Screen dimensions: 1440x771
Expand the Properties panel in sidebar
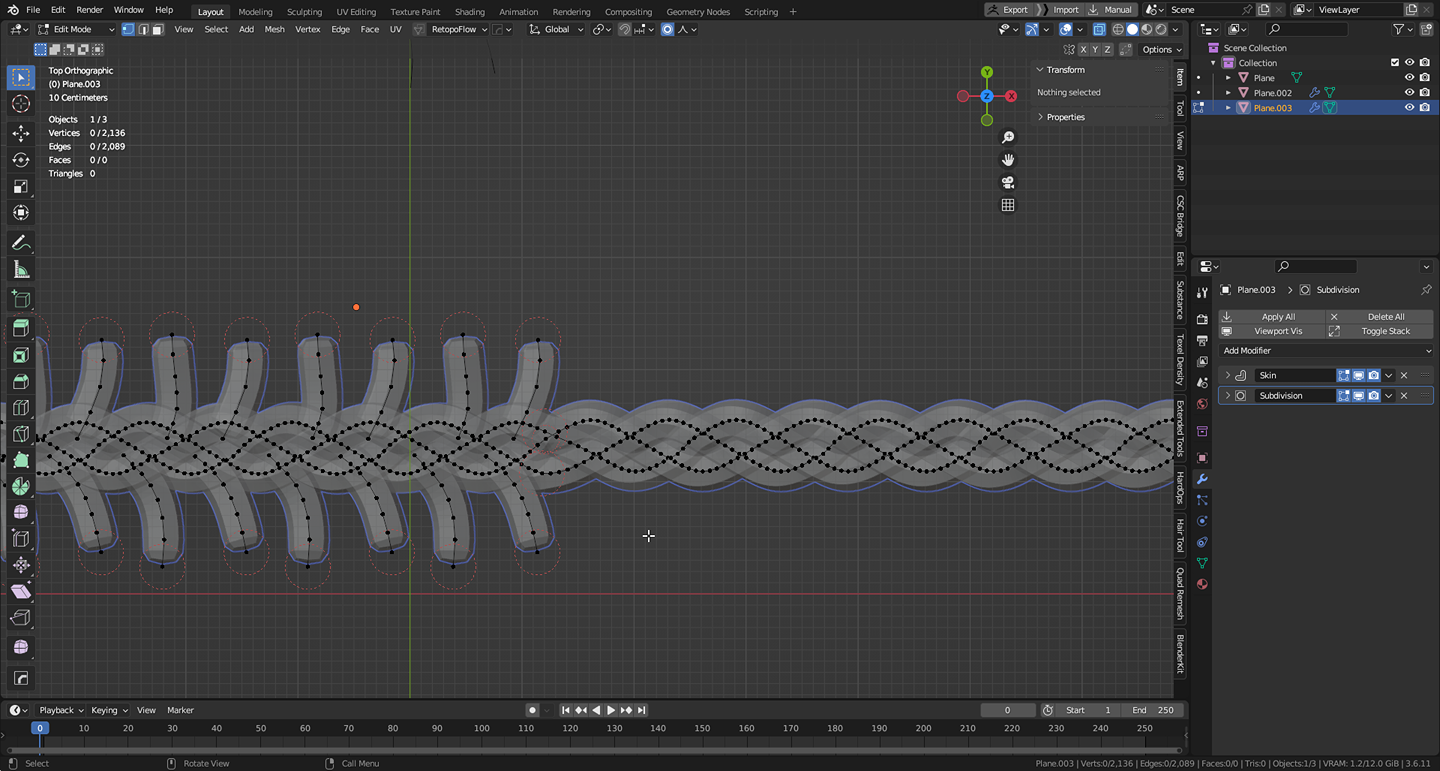1065,117
